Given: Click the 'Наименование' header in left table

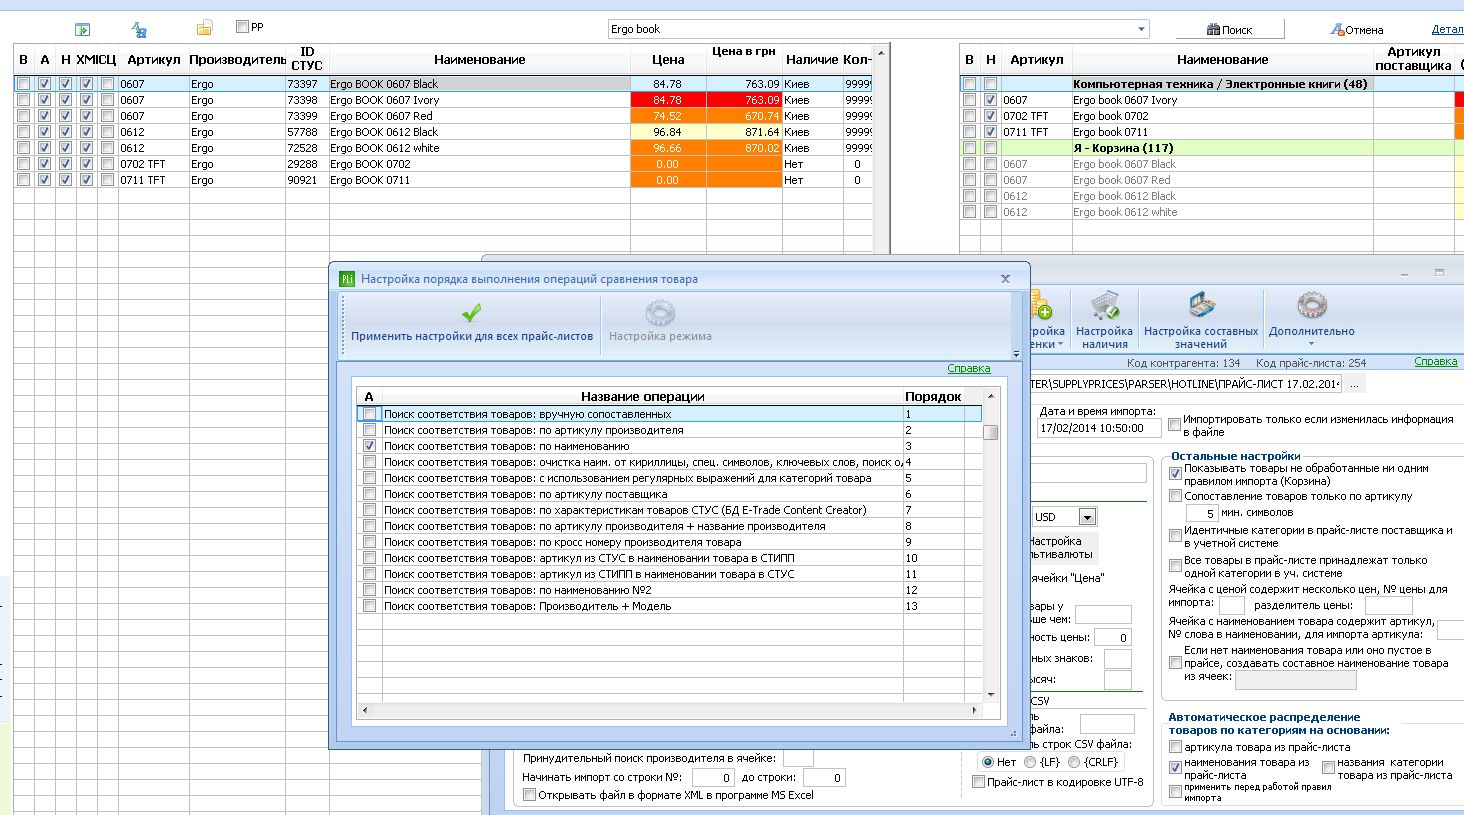Looking at the screenshot, I should (x=480, y=60).
